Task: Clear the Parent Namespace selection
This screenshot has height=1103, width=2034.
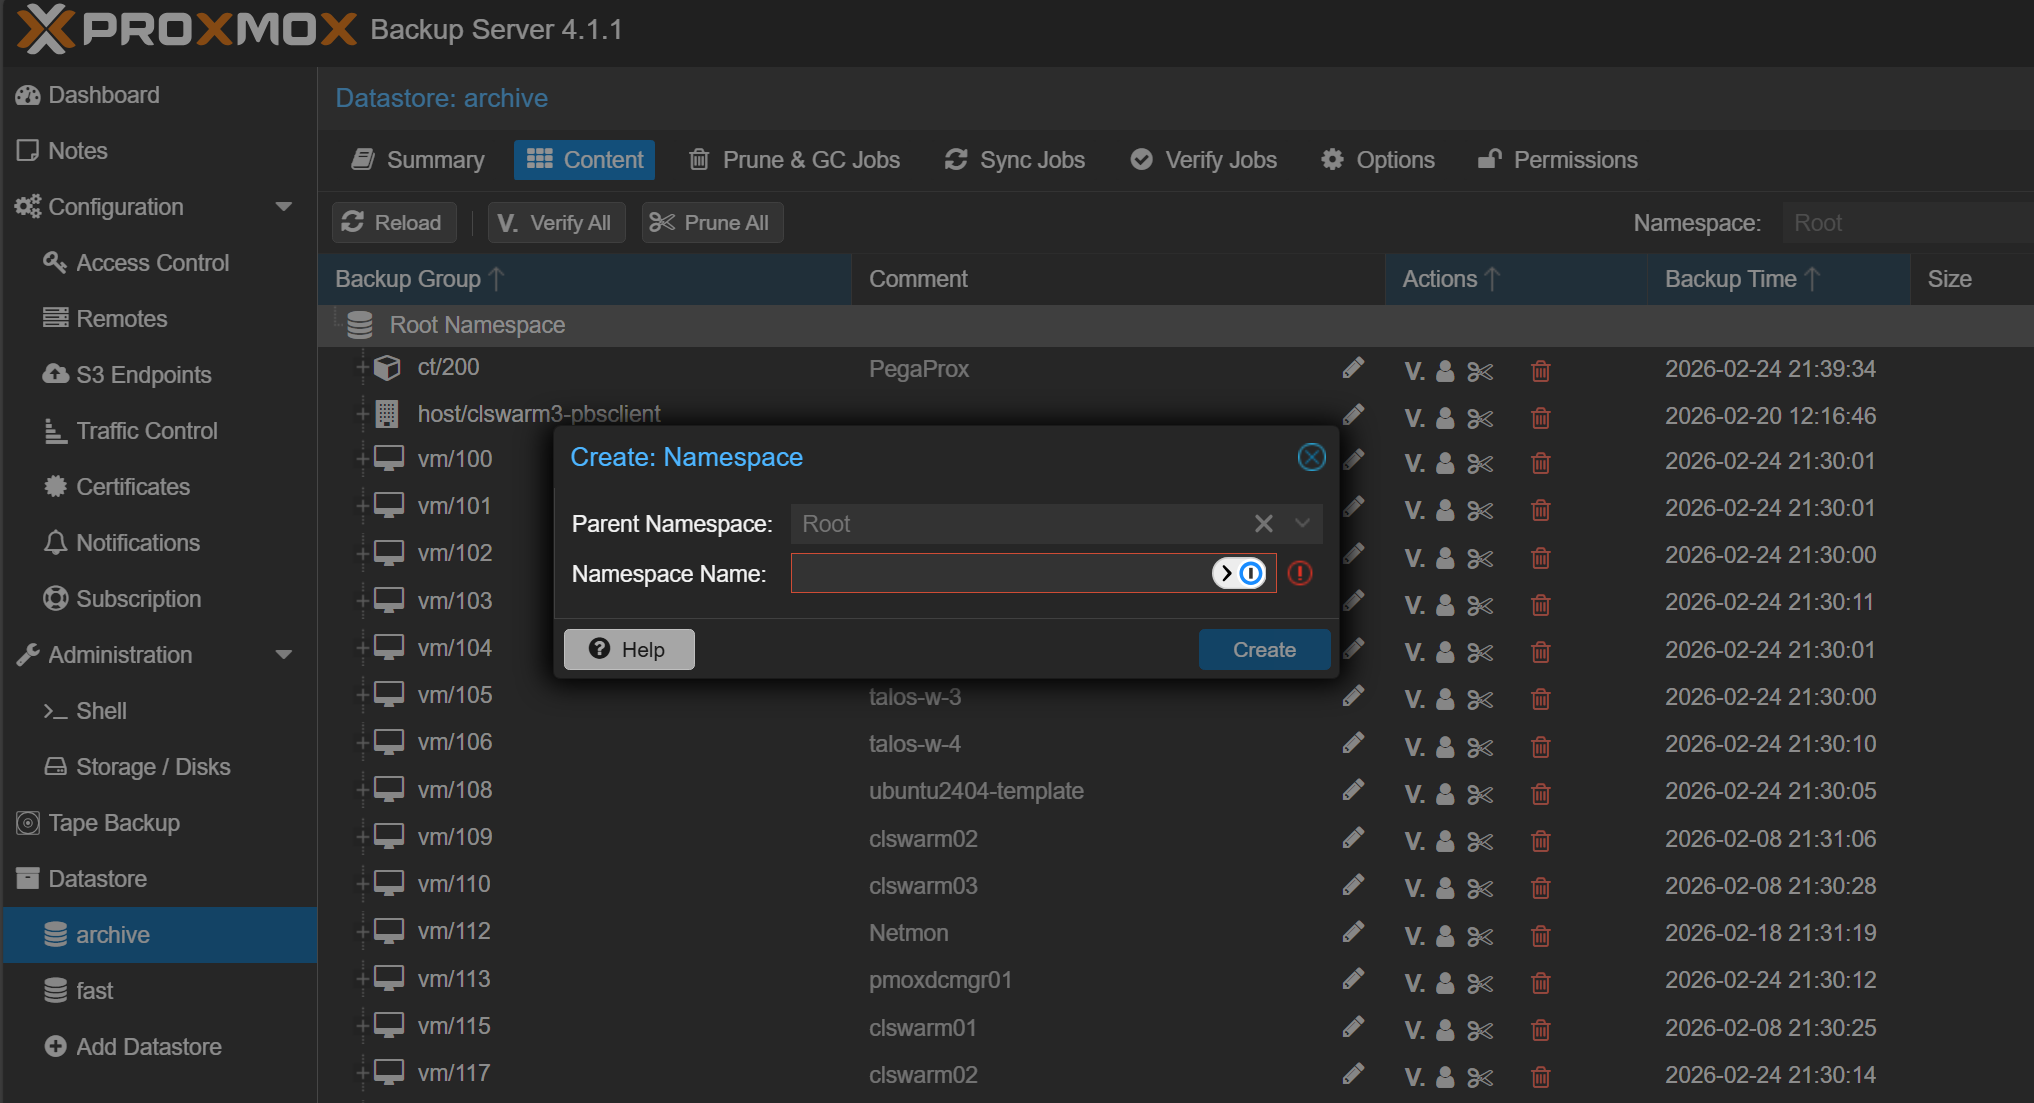Action: (x=1263, y=523)
